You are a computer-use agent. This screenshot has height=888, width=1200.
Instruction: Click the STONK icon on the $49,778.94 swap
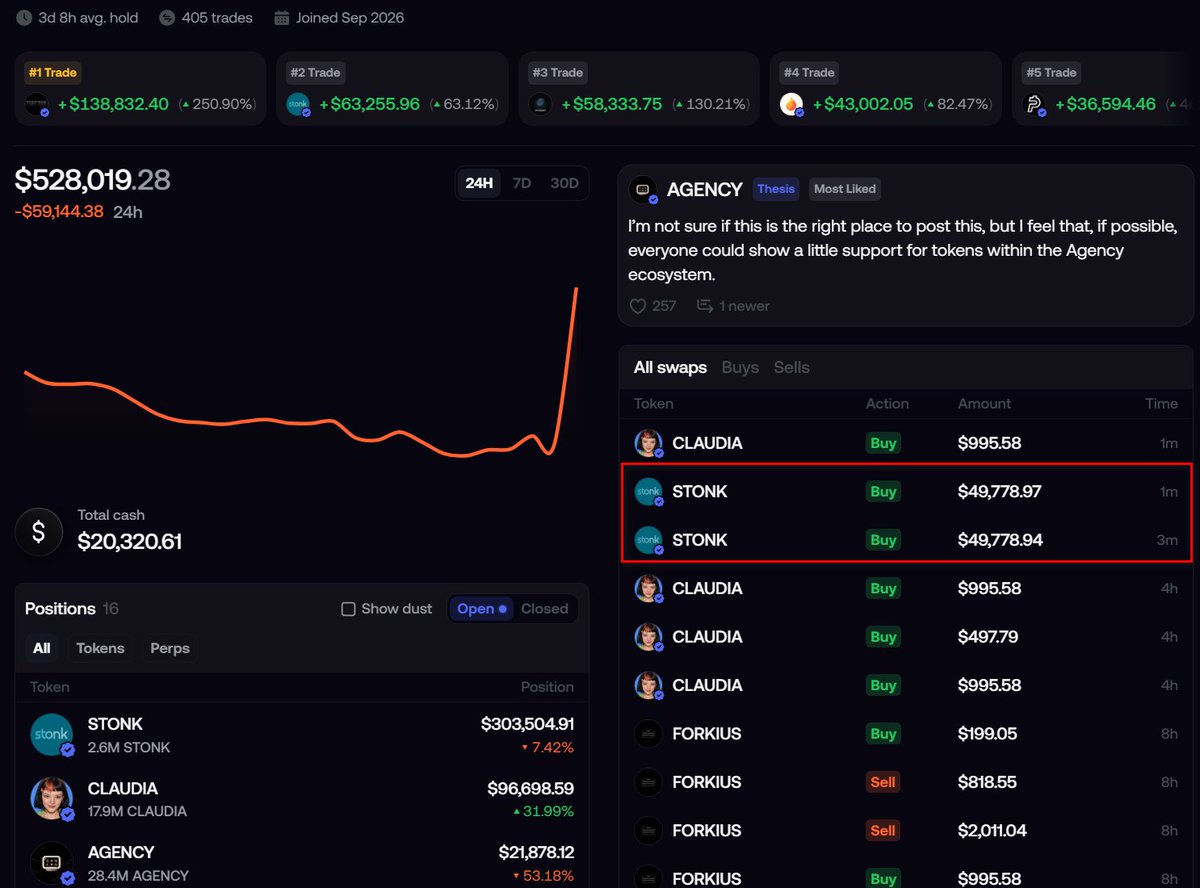tap(649, 540)
